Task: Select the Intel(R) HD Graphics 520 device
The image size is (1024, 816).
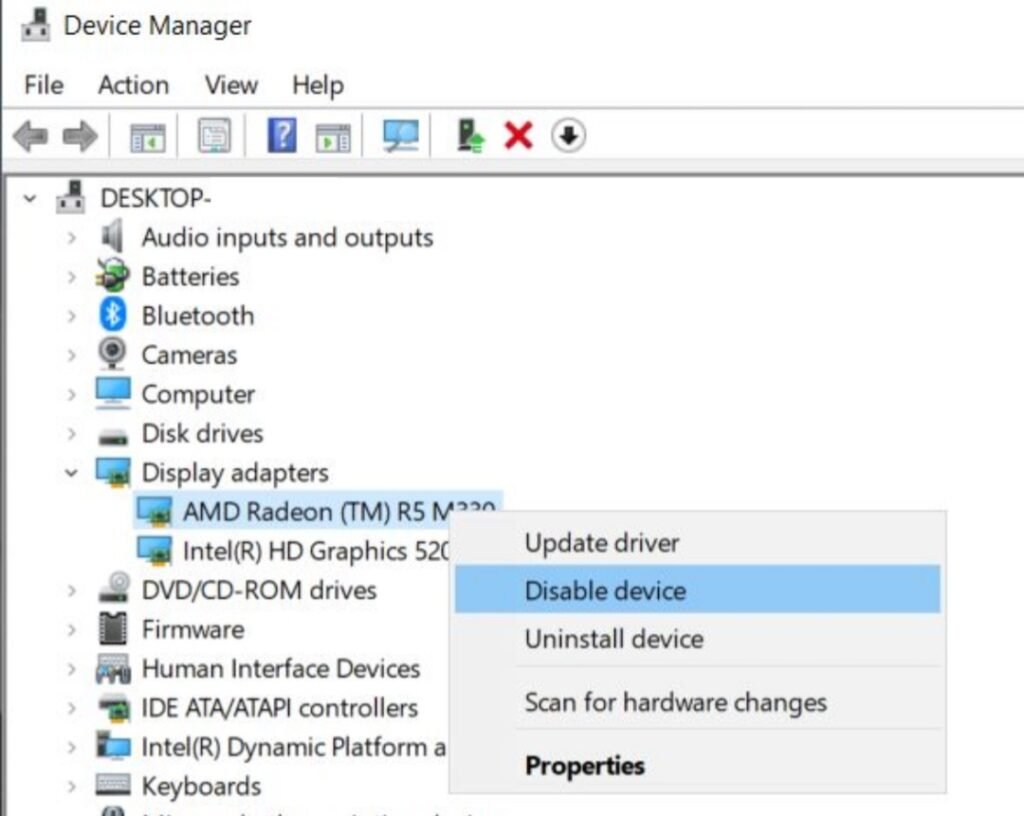Action: (320, 550)
